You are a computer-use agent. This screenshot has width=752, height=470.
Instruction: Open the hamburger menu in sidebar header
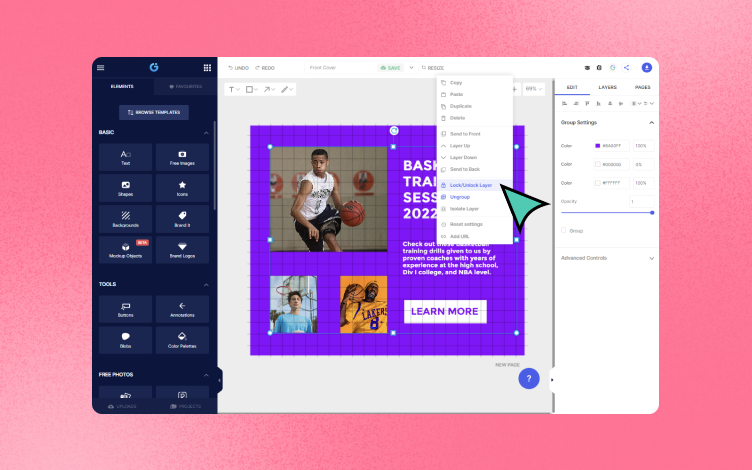[101, 68]
